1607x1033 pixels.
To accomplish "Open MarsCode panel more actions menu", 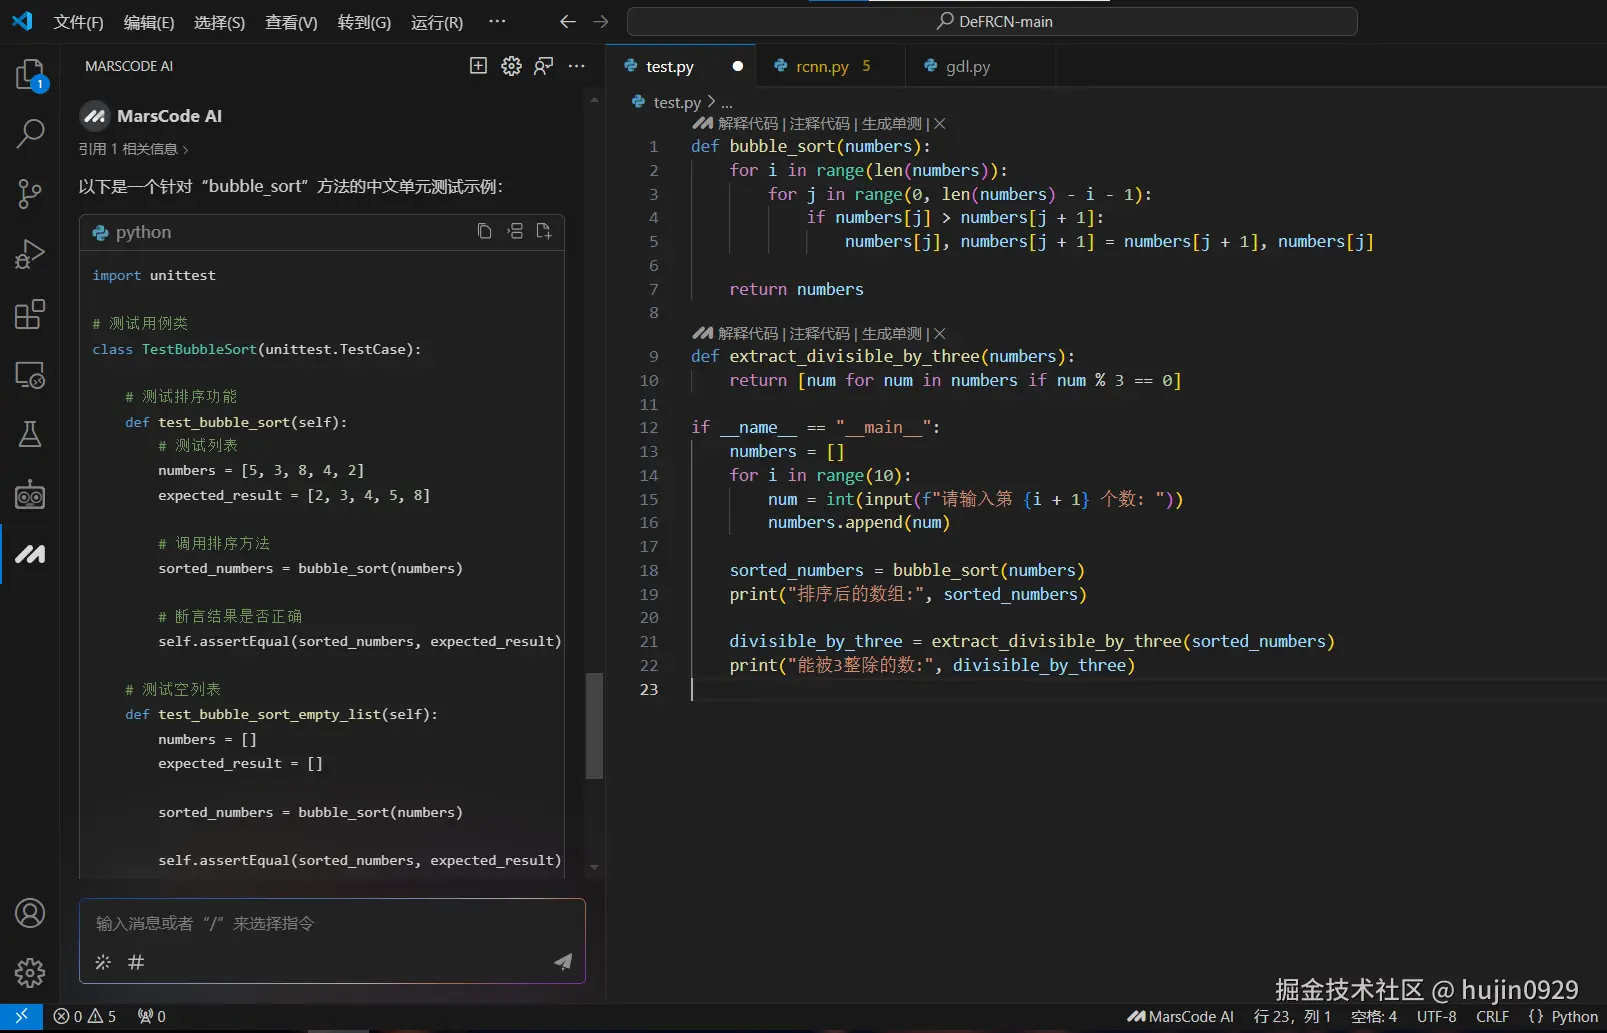I will click(576, 66).
